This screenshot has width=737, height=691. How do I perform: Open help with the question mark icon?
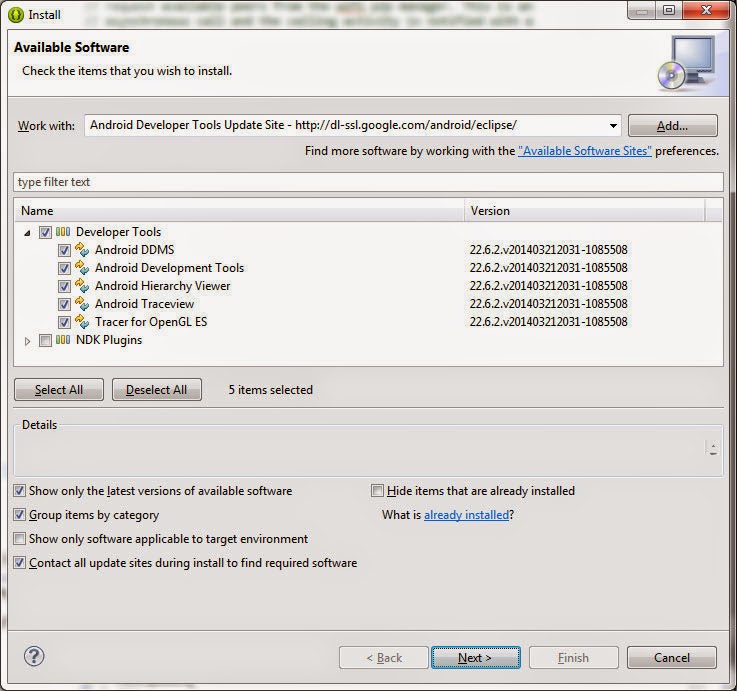34,656
